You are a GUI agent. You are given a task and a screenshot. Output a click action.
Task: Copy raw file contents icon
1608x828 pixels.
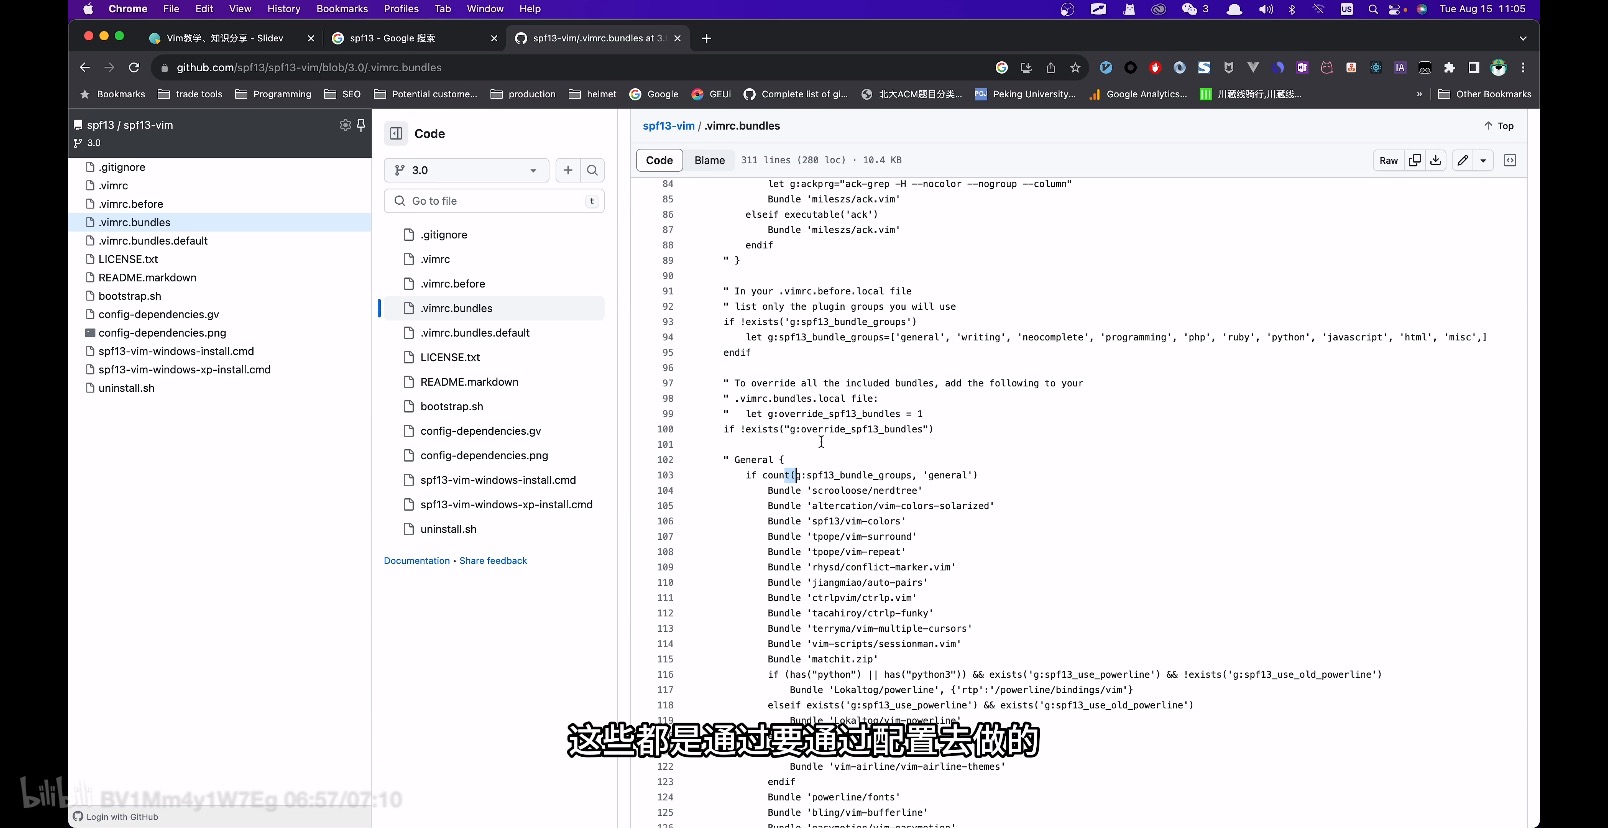pyautogui.click(x=1414, y=160)
